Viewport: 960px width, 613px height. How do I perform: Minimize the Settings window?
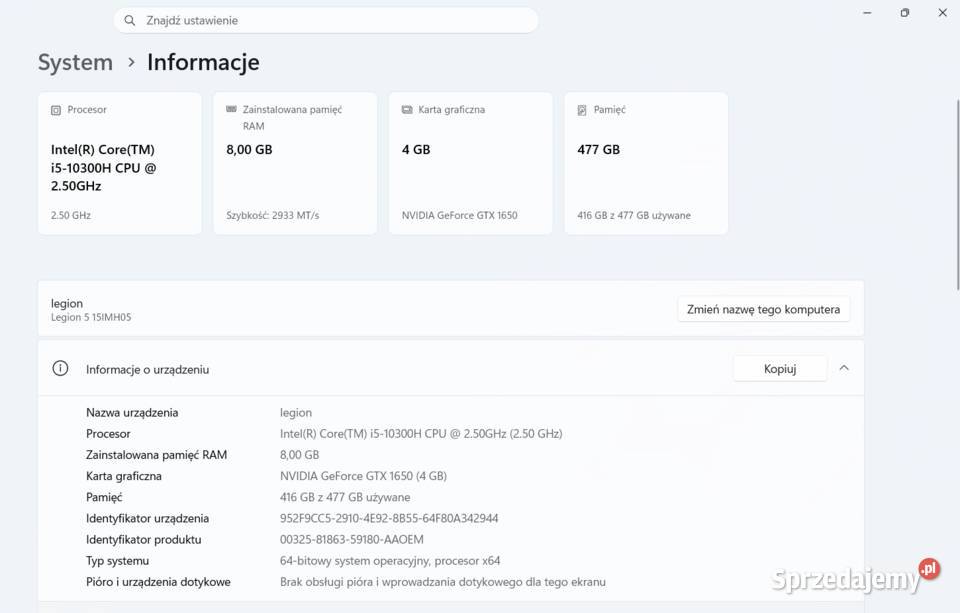point(867,13)
